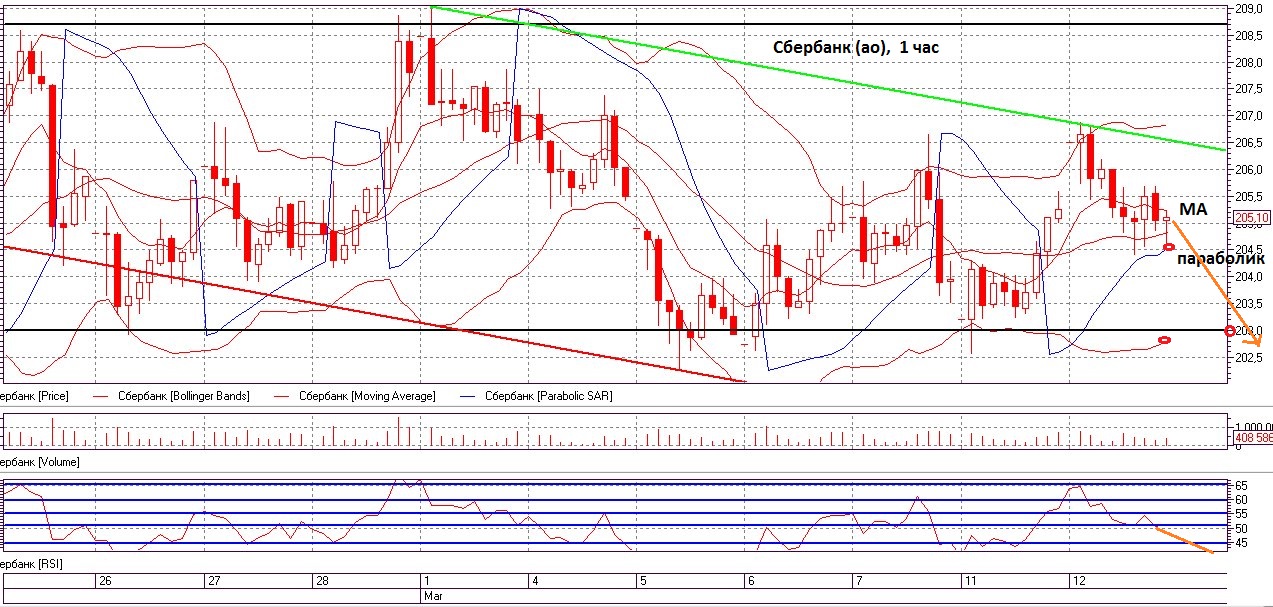Screen dimensions: 1273x607
Task: Click the 202.5 price axis label
Action: coord(1250,358)
